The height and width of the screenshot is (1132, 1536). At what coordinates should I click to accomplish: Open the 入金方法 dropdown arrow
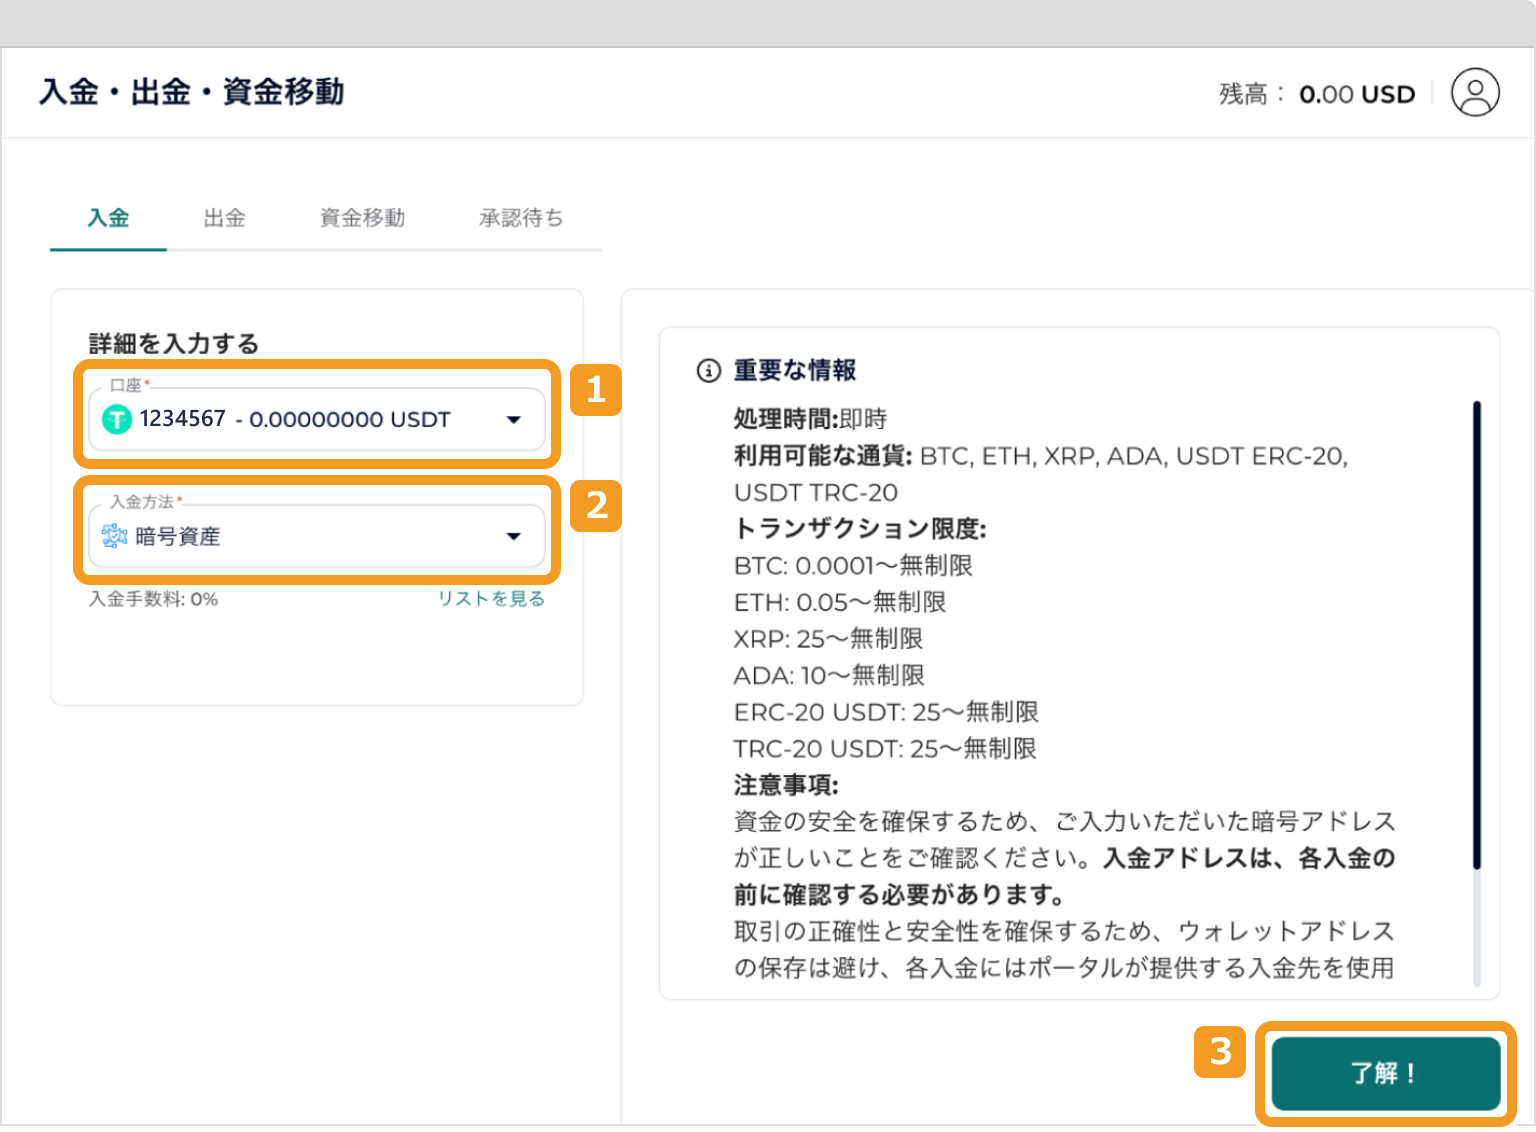click(x=513, y=536)
